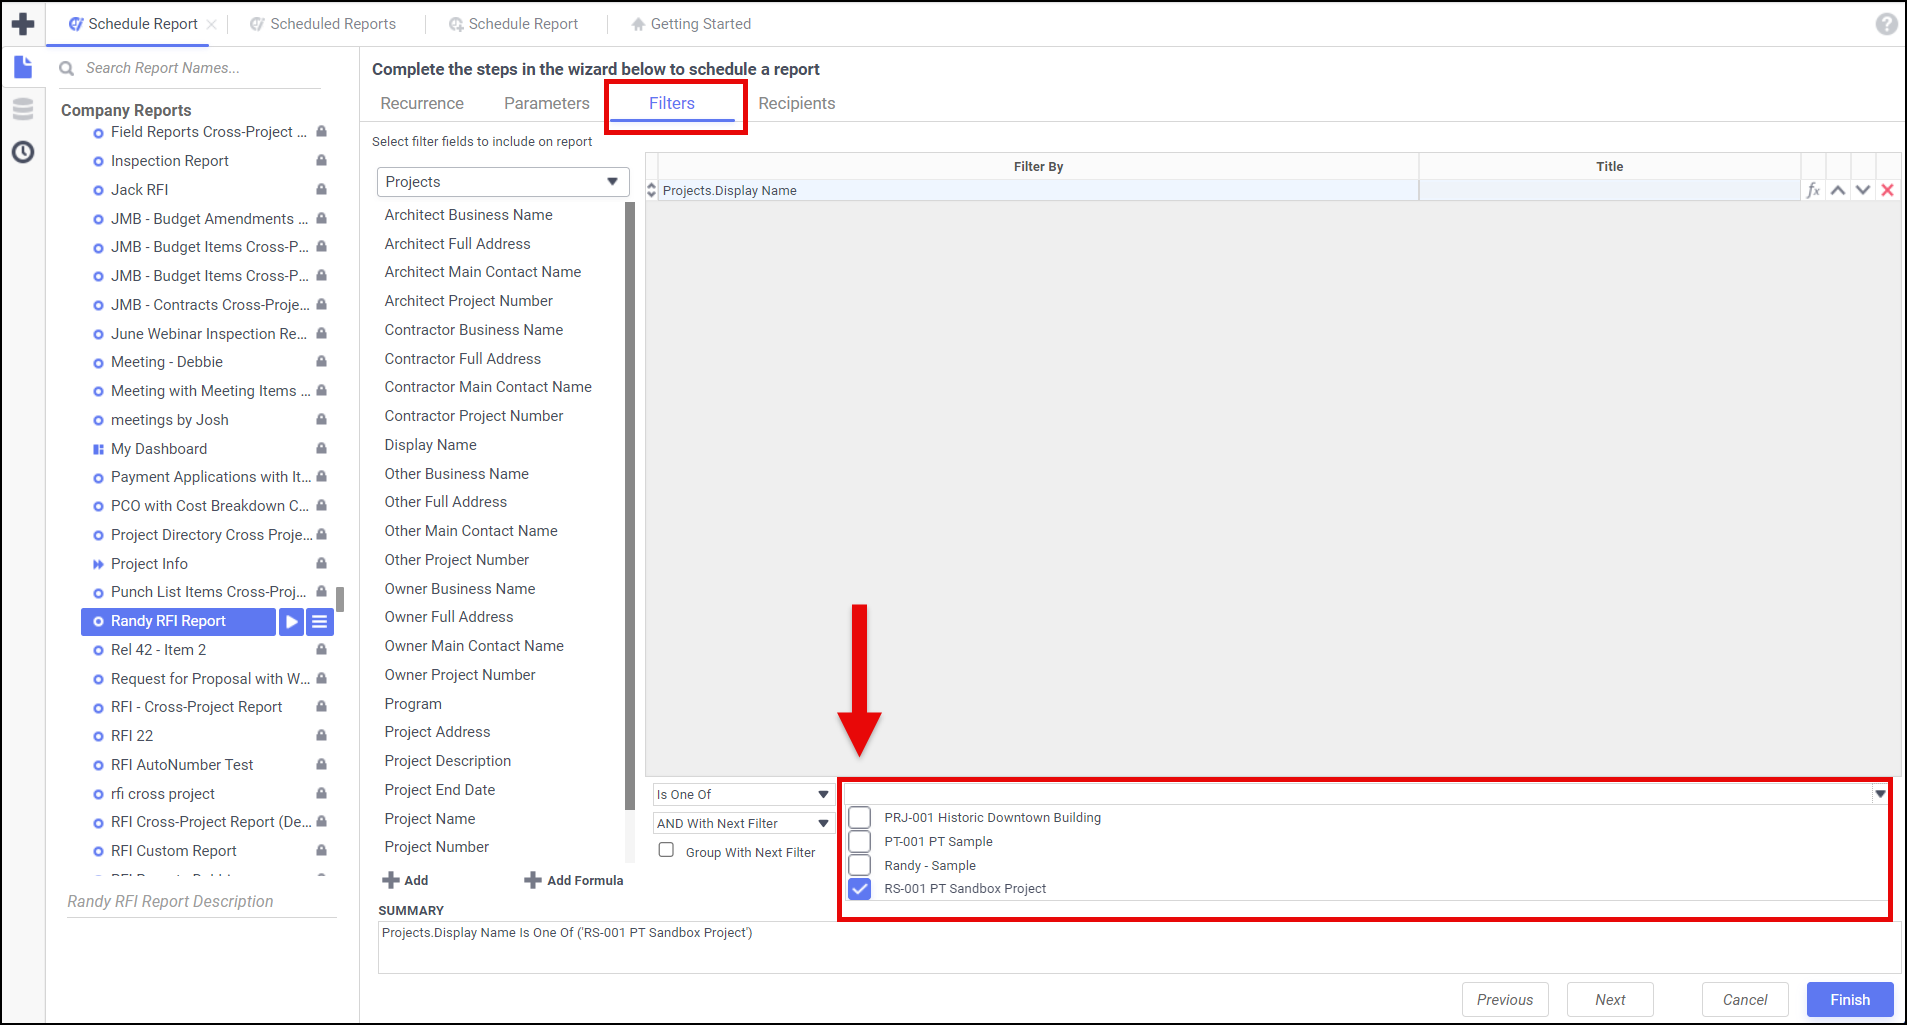Close the Schedule Report tab
Viewport: 1907px width, 1025px height.
[211, 24]
